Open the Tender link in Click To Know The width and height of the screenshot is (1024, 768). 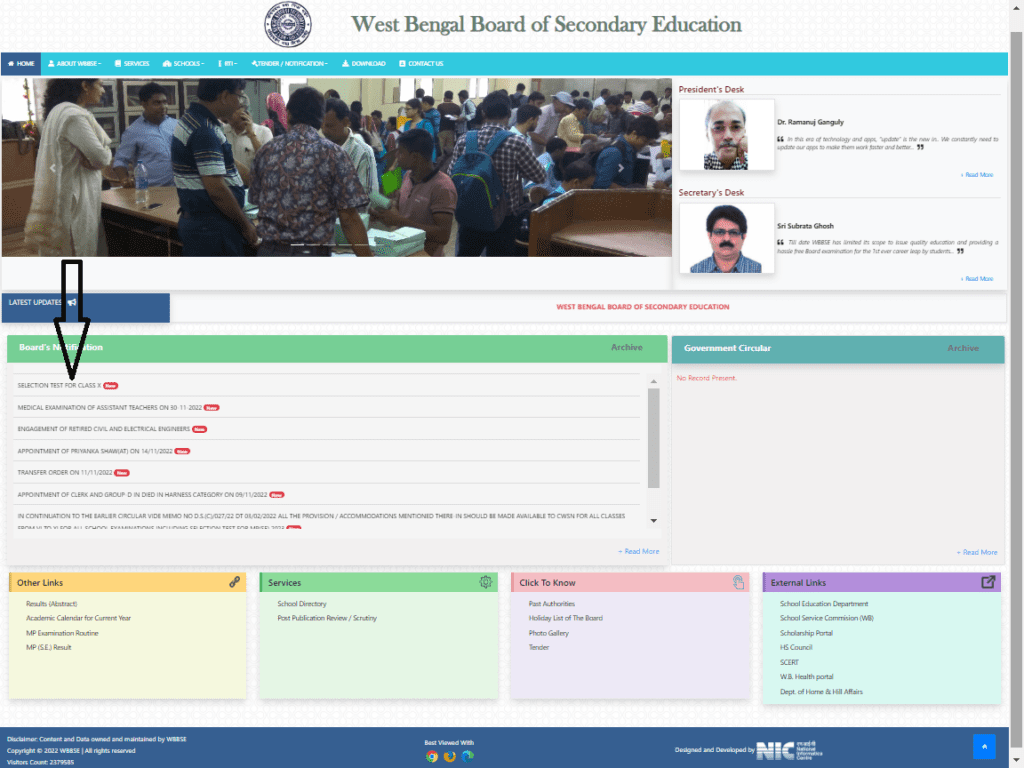click(x=539, y=648)
